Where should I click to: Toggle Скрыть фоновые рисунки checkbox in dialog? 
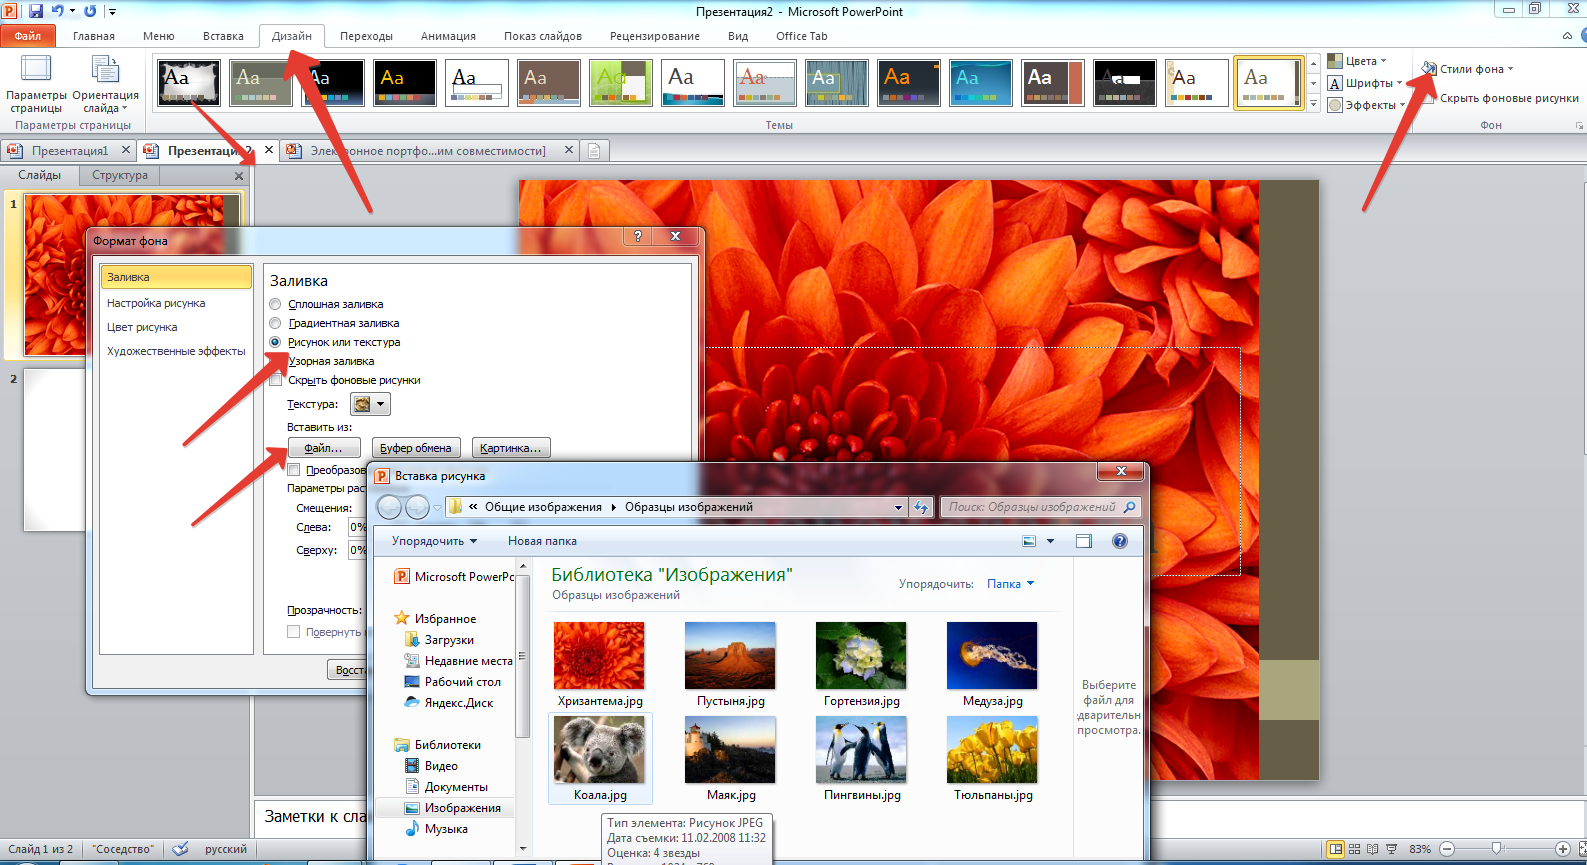[x=276, y=380]
